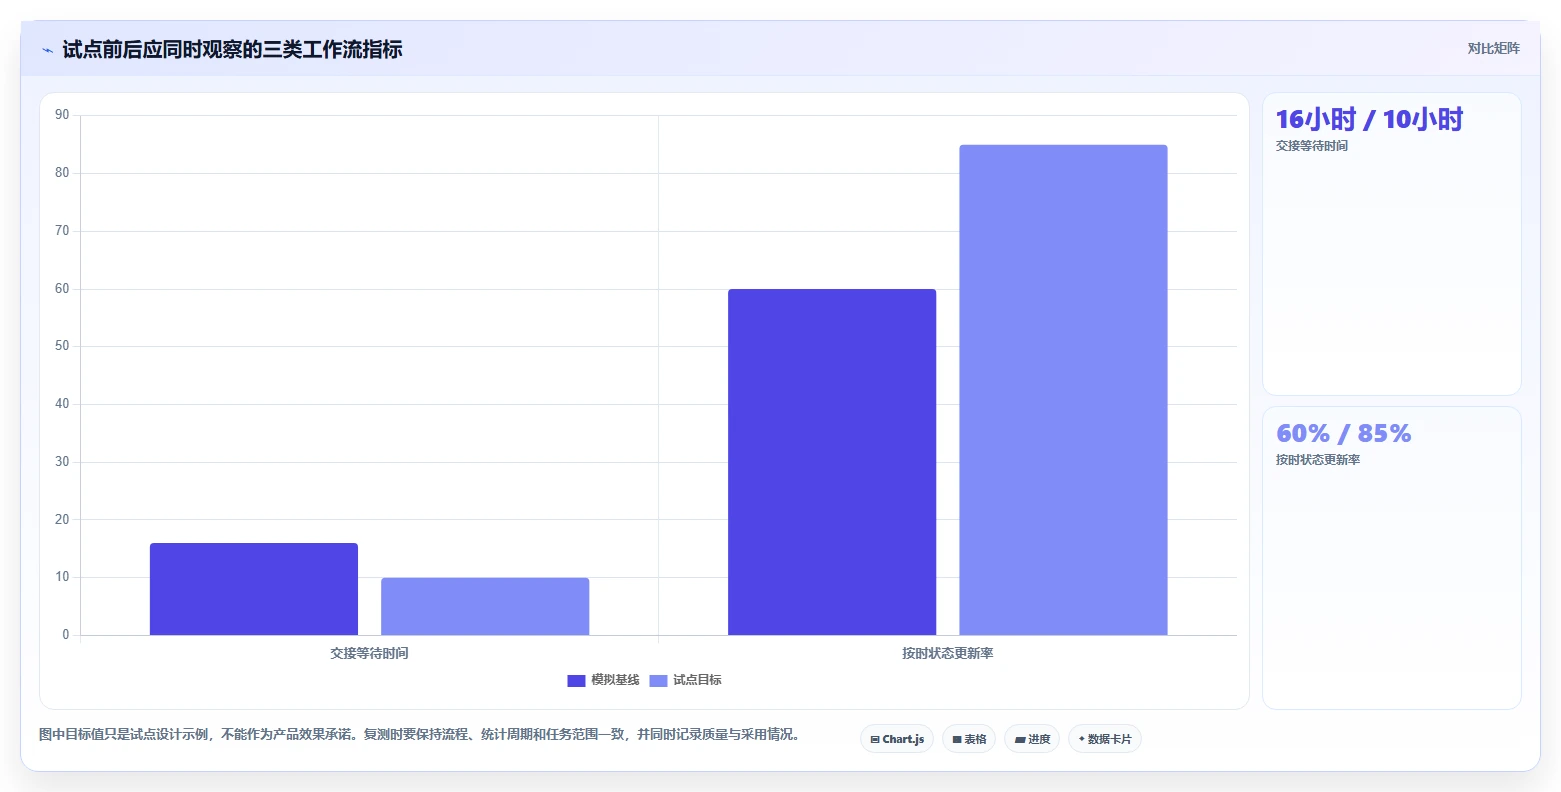Image resolution: width=1561 pixels, height=792 pixels.
Task: Click the y-axis tick 40
Action: 63,404
